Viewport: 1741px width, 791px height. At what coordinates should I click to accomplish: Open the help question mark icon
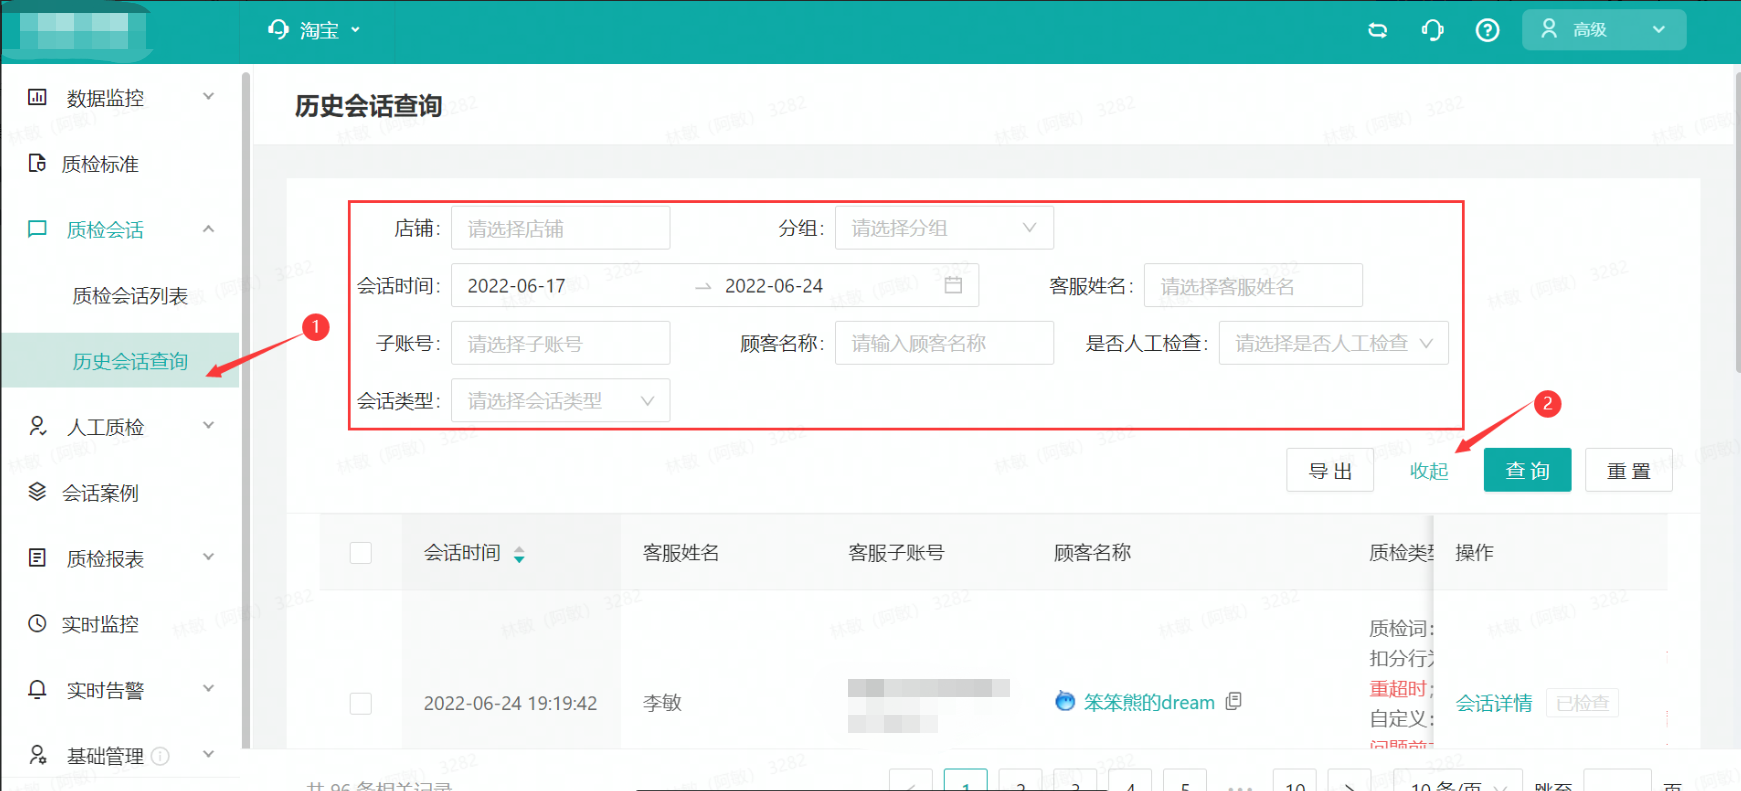1487,30
